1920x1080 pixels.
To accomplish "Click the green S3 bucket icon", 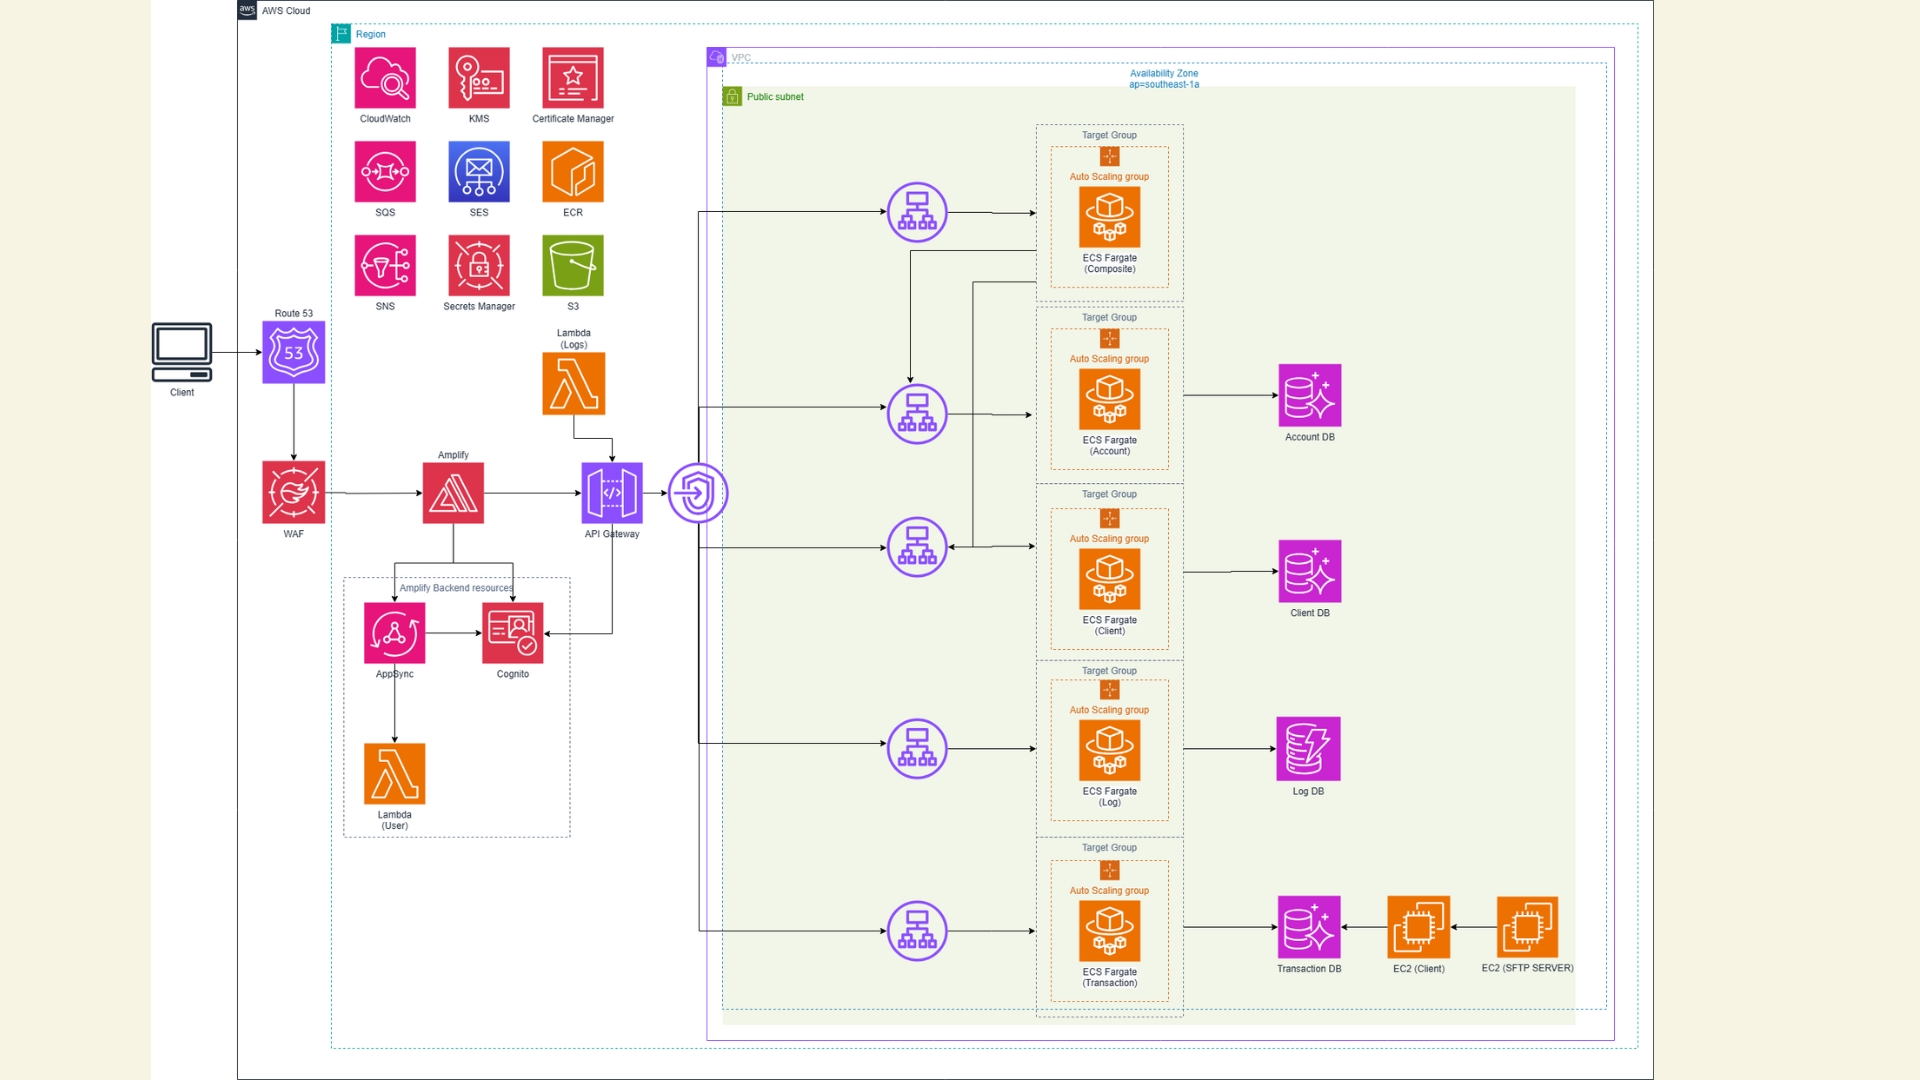I will (x=573, y=266).
